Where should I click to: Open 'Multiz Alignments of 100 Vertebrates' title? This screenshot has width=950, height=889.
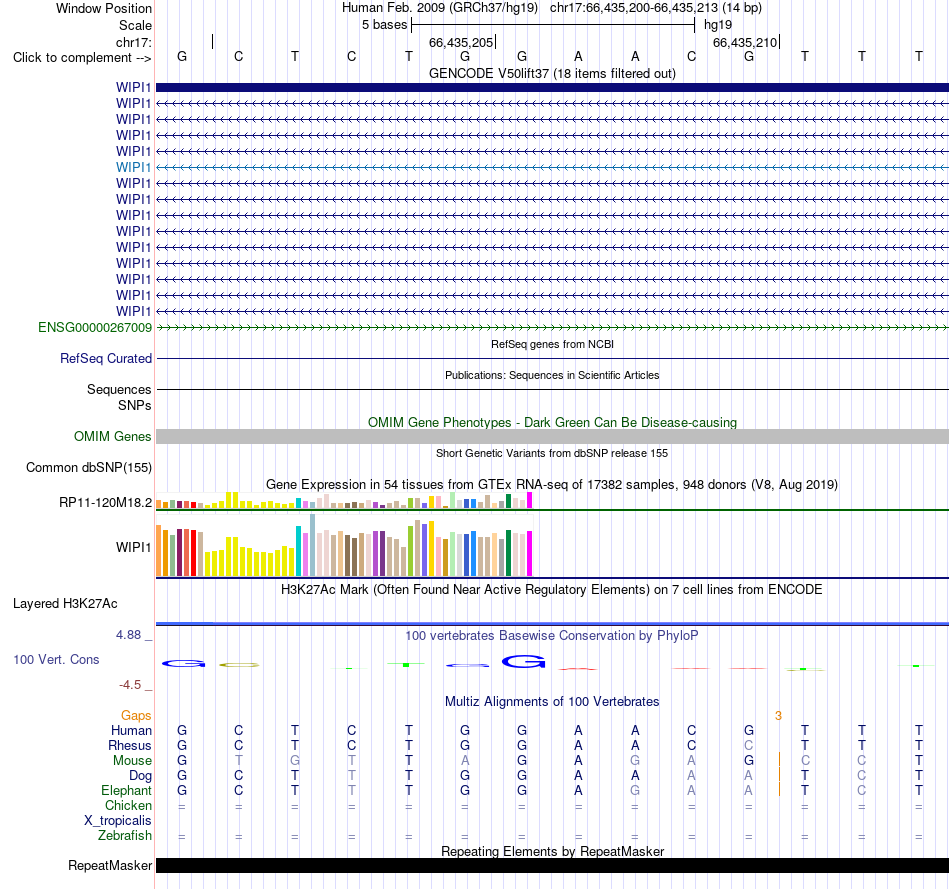pos(552,702)
